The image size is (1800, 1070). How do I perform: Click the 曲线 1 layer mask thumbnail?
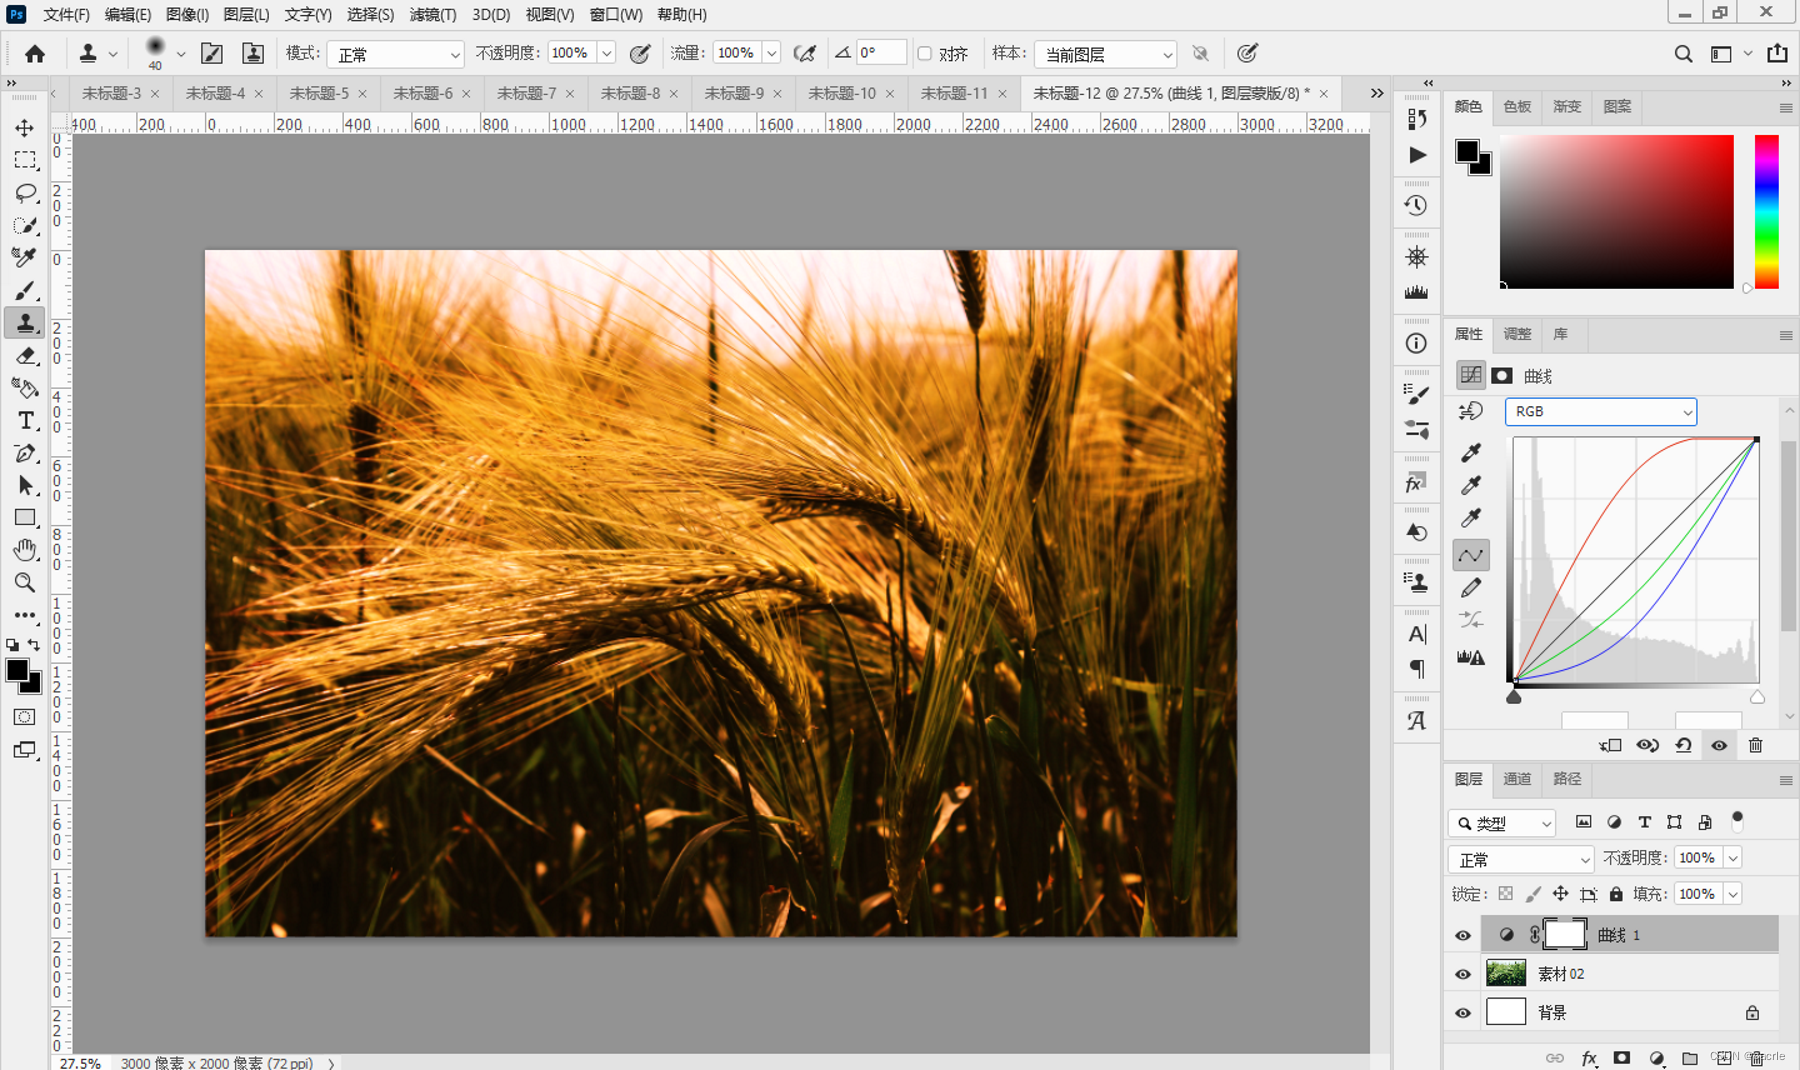[x=1565, y=935]
